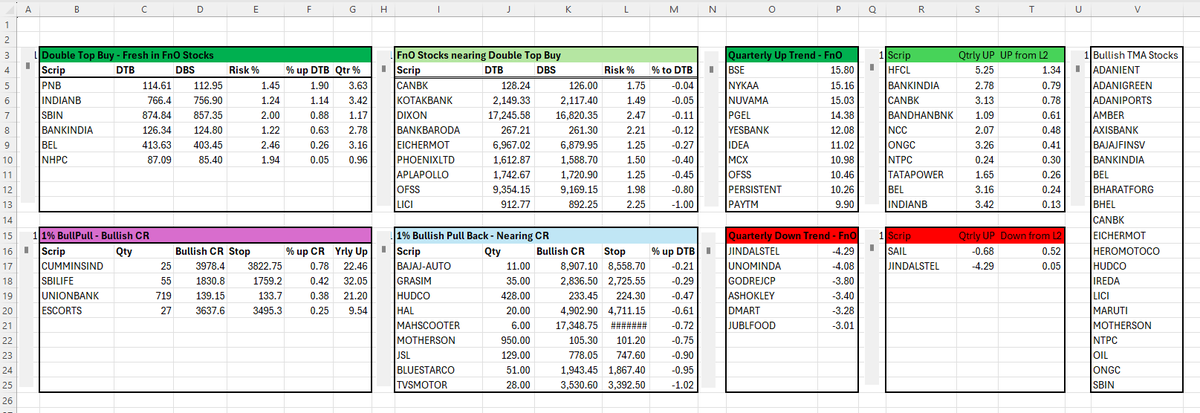The height and width of the screenshot is (413, 1200).
Task: Click the ADANIENT cell in TMA list
Action: 1138,72
